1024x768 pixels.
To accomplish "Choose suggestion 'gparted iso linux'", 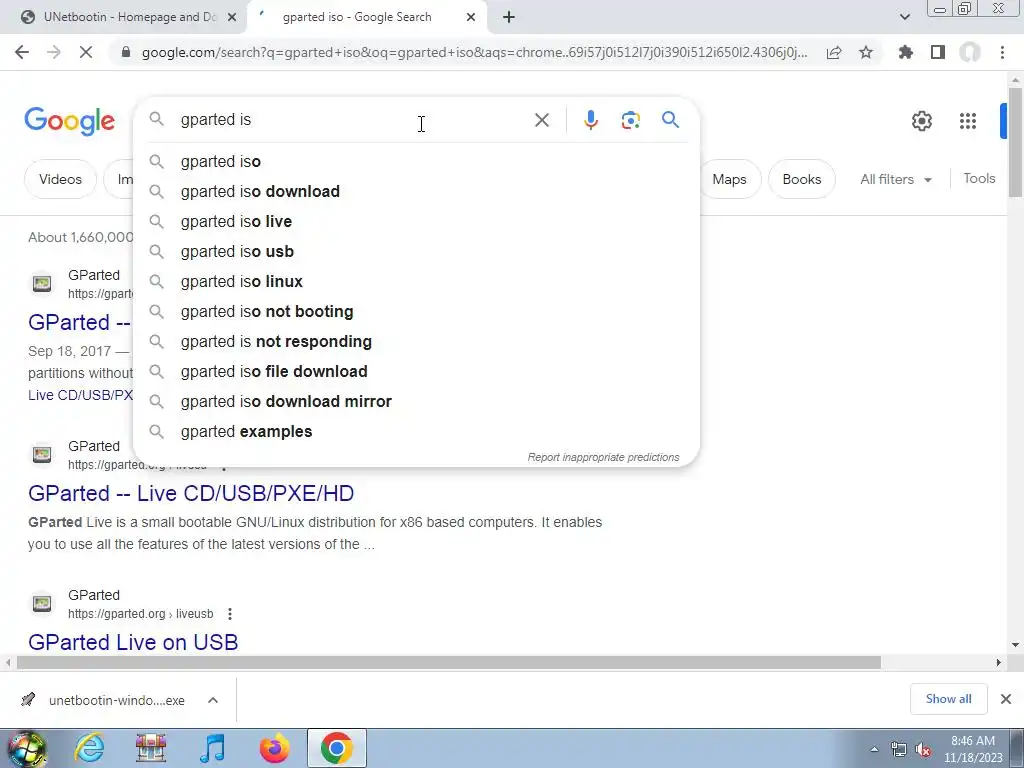I will coord(416,281).
